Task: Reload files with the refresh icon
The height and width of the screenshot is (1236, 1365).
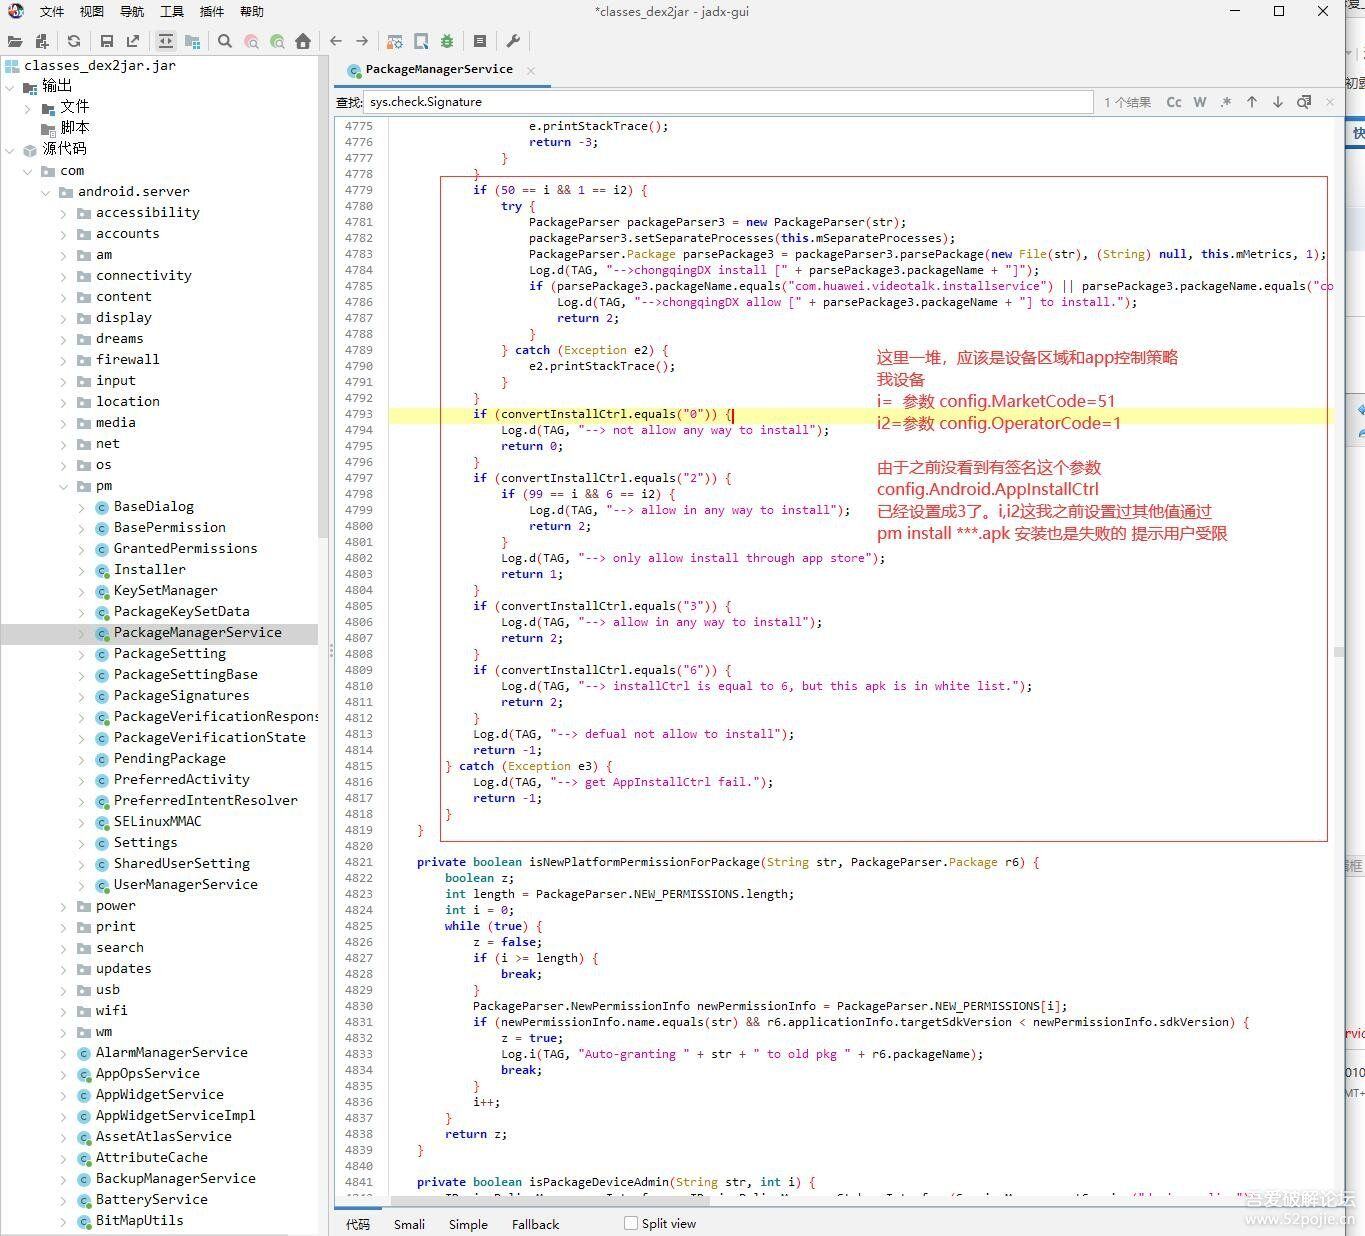Action: pyautogui.click(x=74, y=41)
